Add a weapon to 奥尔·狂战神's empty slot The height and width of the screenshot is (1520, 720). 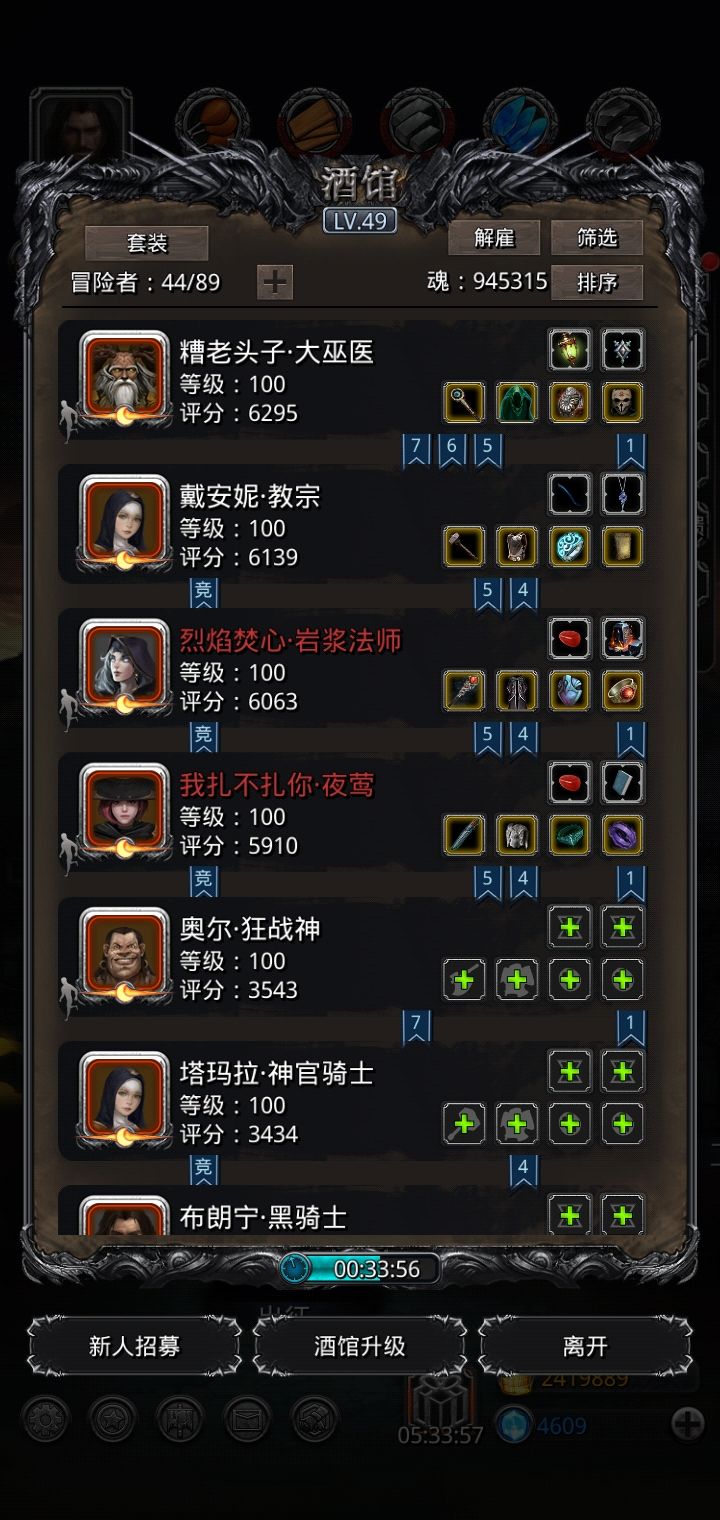[x=464, y=980]
